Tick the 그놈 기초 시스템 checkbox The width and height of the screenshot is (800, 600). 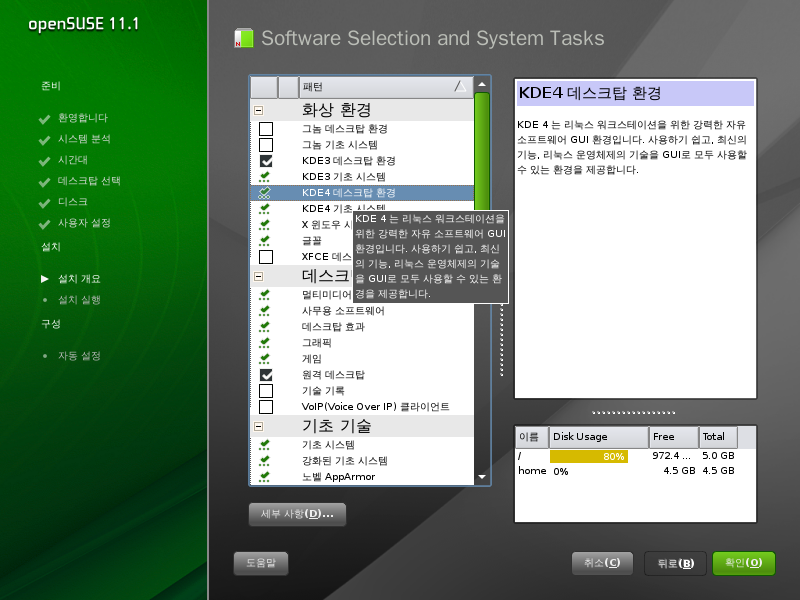pos(266,145)
